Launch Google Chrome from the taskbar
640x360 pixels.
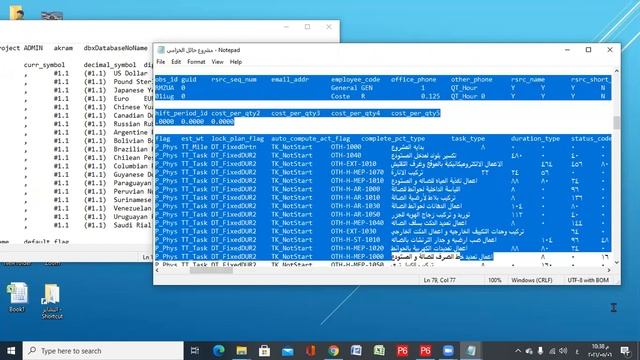pos(333,351)
